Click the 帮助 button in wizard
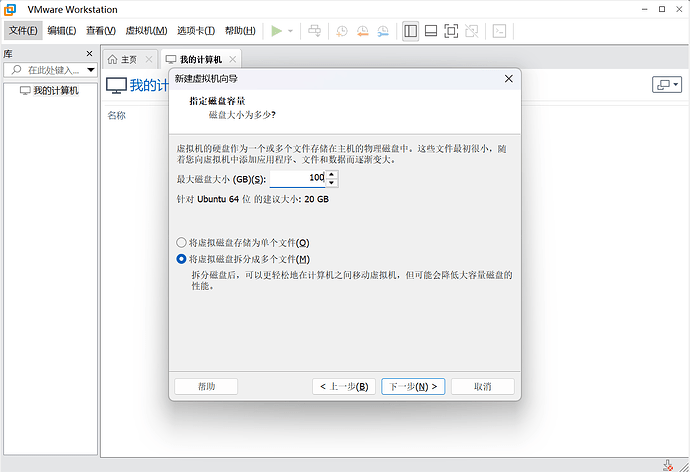The image size is (690, 472). click(206, 386)
